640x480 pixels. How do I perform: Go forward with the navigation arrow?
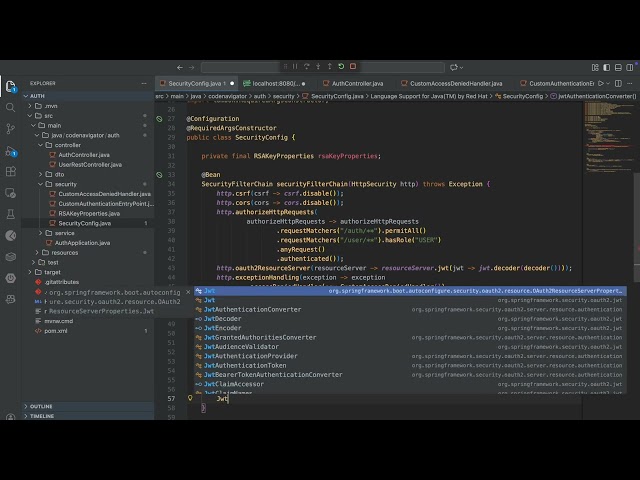192,67
